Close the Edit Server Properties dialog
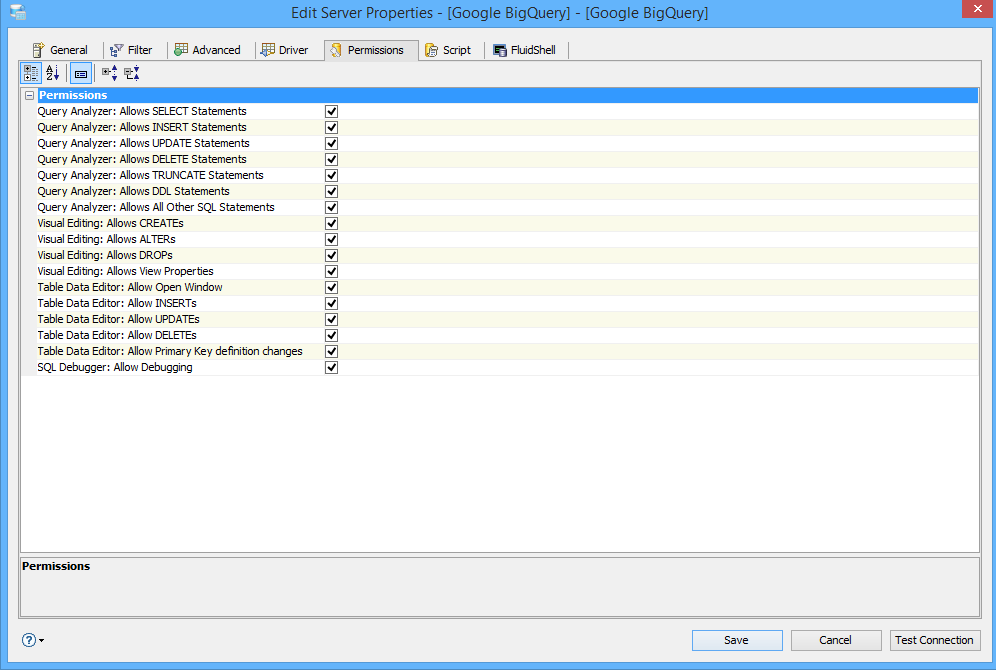Screen dimensions: 996x670 pyautogui.click(x=977, y=9)
